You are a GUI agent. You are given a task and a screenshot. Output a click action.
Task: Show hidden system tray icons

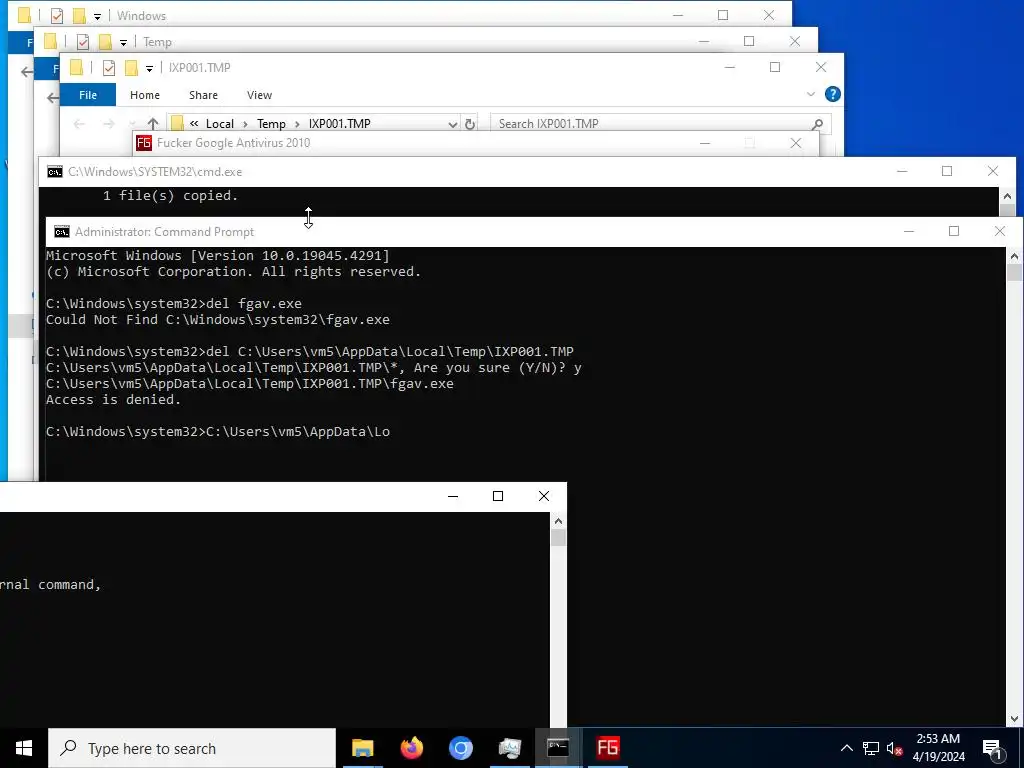tap(846, 748)
